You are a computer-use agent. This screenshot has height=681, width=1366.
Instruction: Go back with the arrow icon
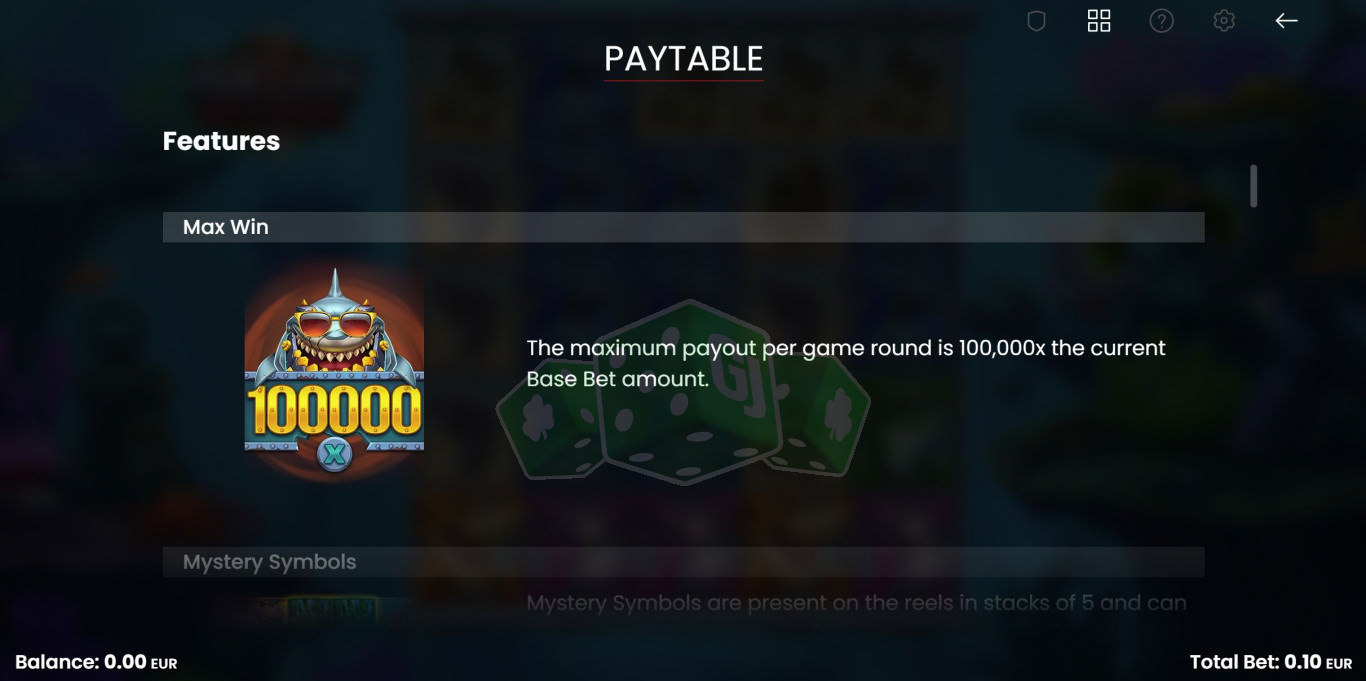point(1286,21)
